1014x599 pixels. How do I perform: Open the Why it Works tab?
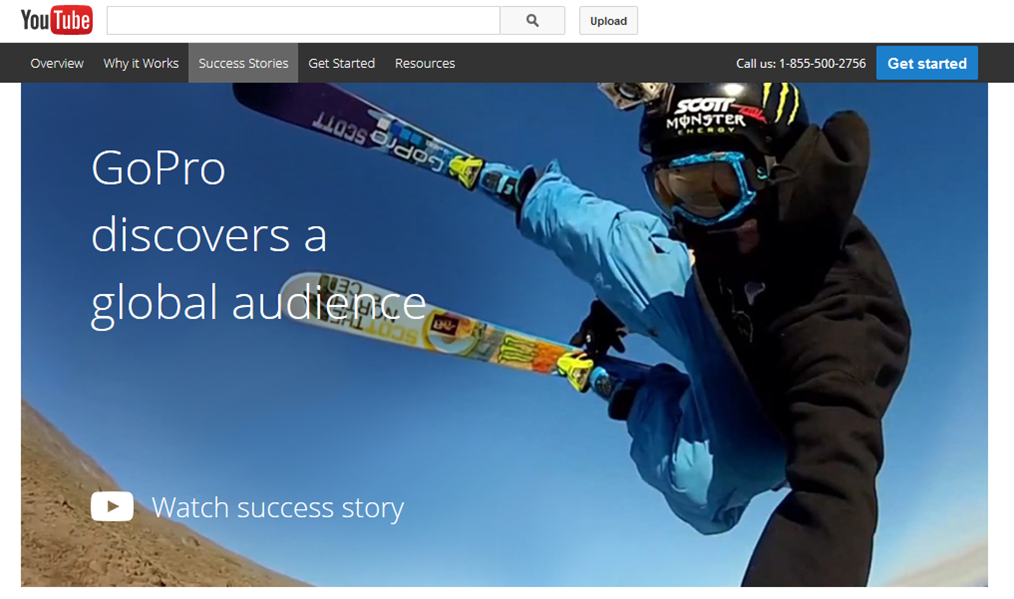click(x=141, y=63)
